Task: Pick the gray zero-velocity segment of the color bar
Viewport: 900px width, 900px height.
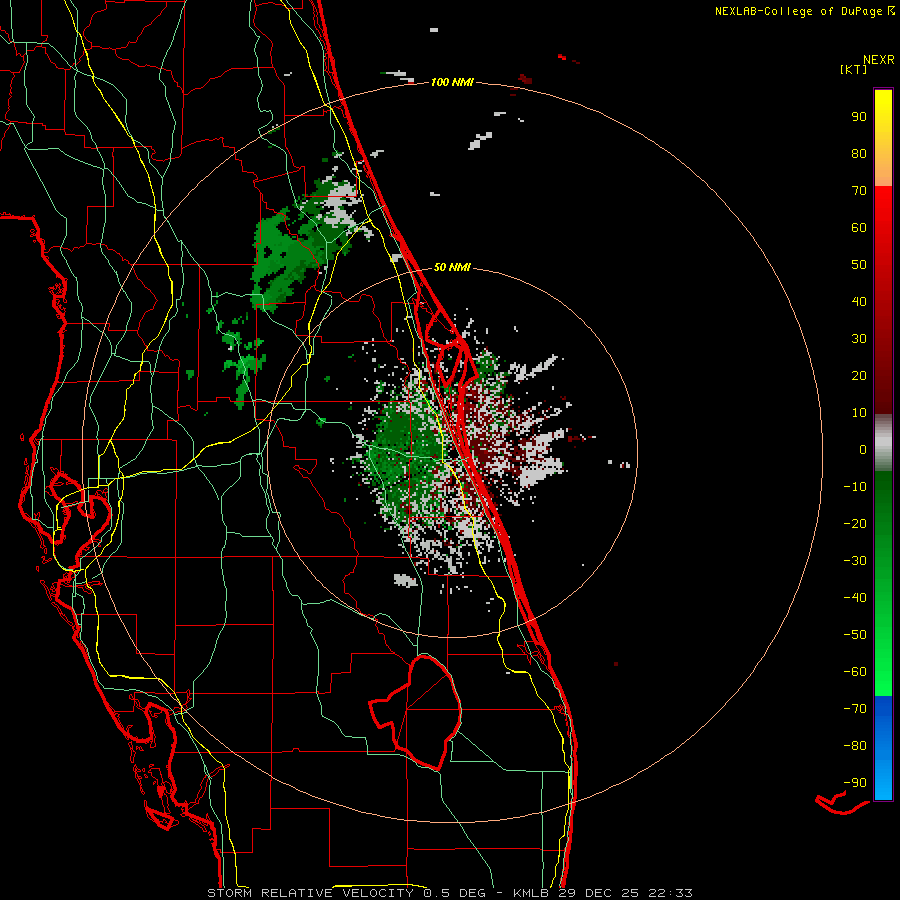Action: pyautogui.click(x=883, y=443)
